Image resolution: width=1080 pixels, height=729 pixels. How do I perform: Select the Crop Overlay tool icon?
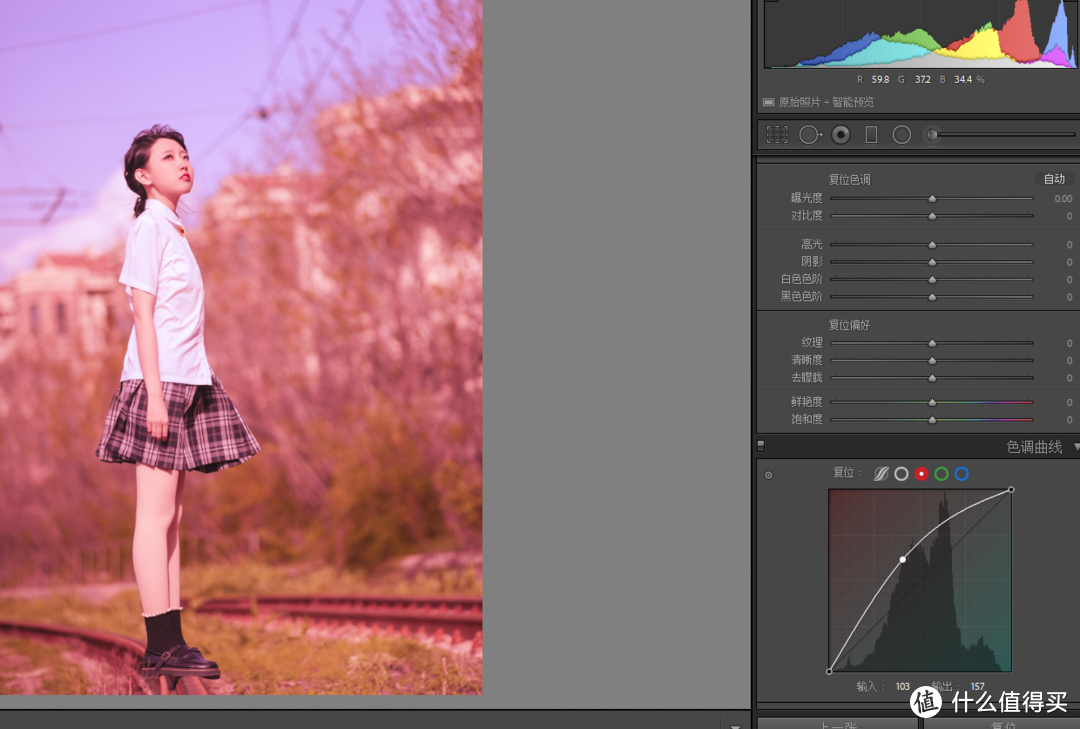(x=777, y=134)
